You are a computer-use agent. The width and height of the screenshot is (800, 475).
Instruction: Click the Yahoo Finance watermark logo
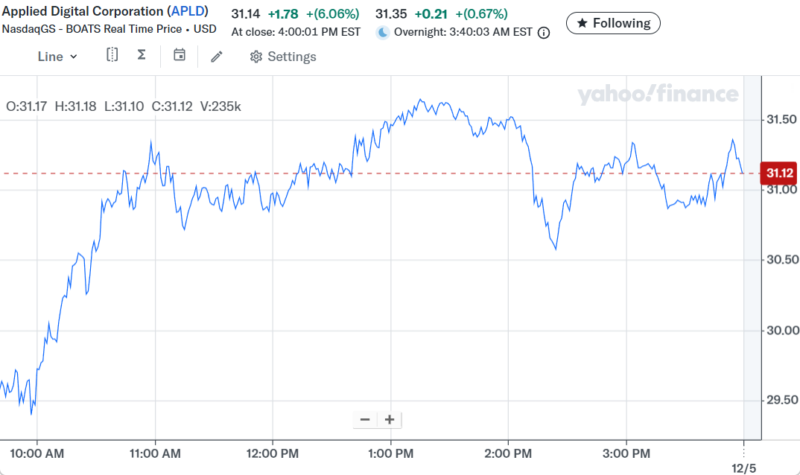point(657,95)
